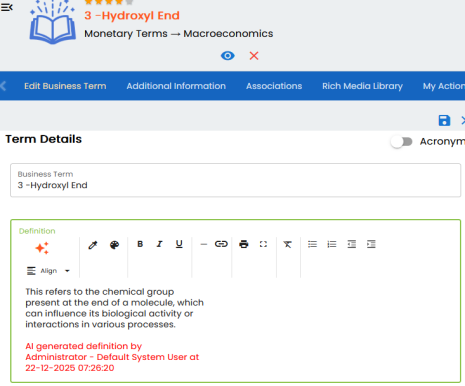This screenshot has height=386, width=465.
Task: Go to the Associations tab
Action: (x=274, y=86)
